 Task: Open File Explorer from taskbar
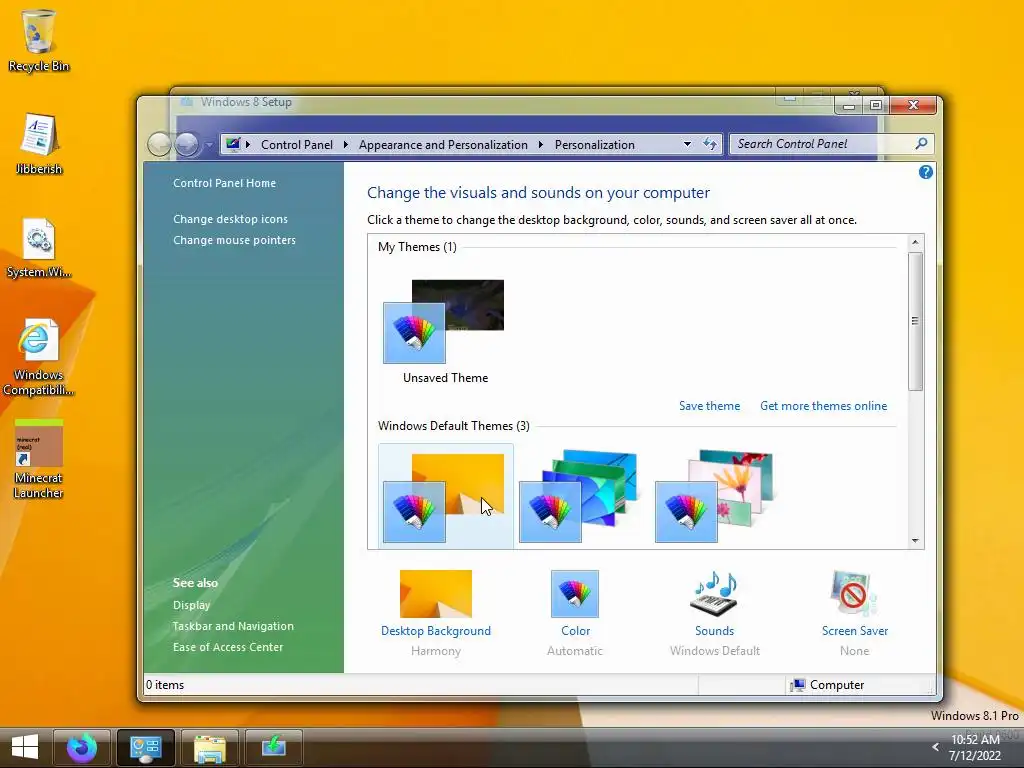210,747
